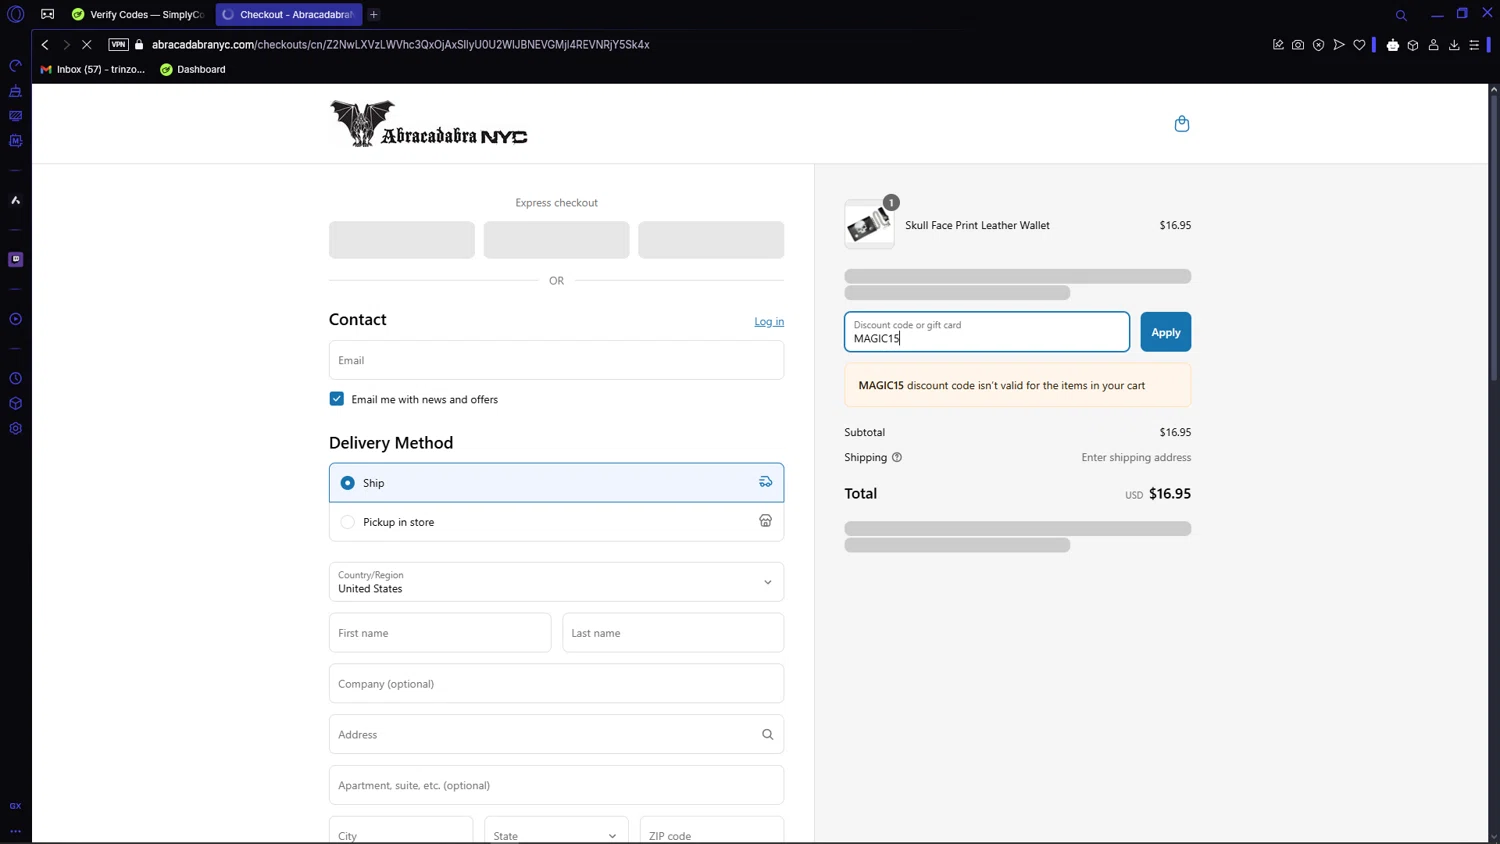Open the Flow send-arrow icon
The height and width of the screenshot is (844, 1500).
pos(1339,45)
